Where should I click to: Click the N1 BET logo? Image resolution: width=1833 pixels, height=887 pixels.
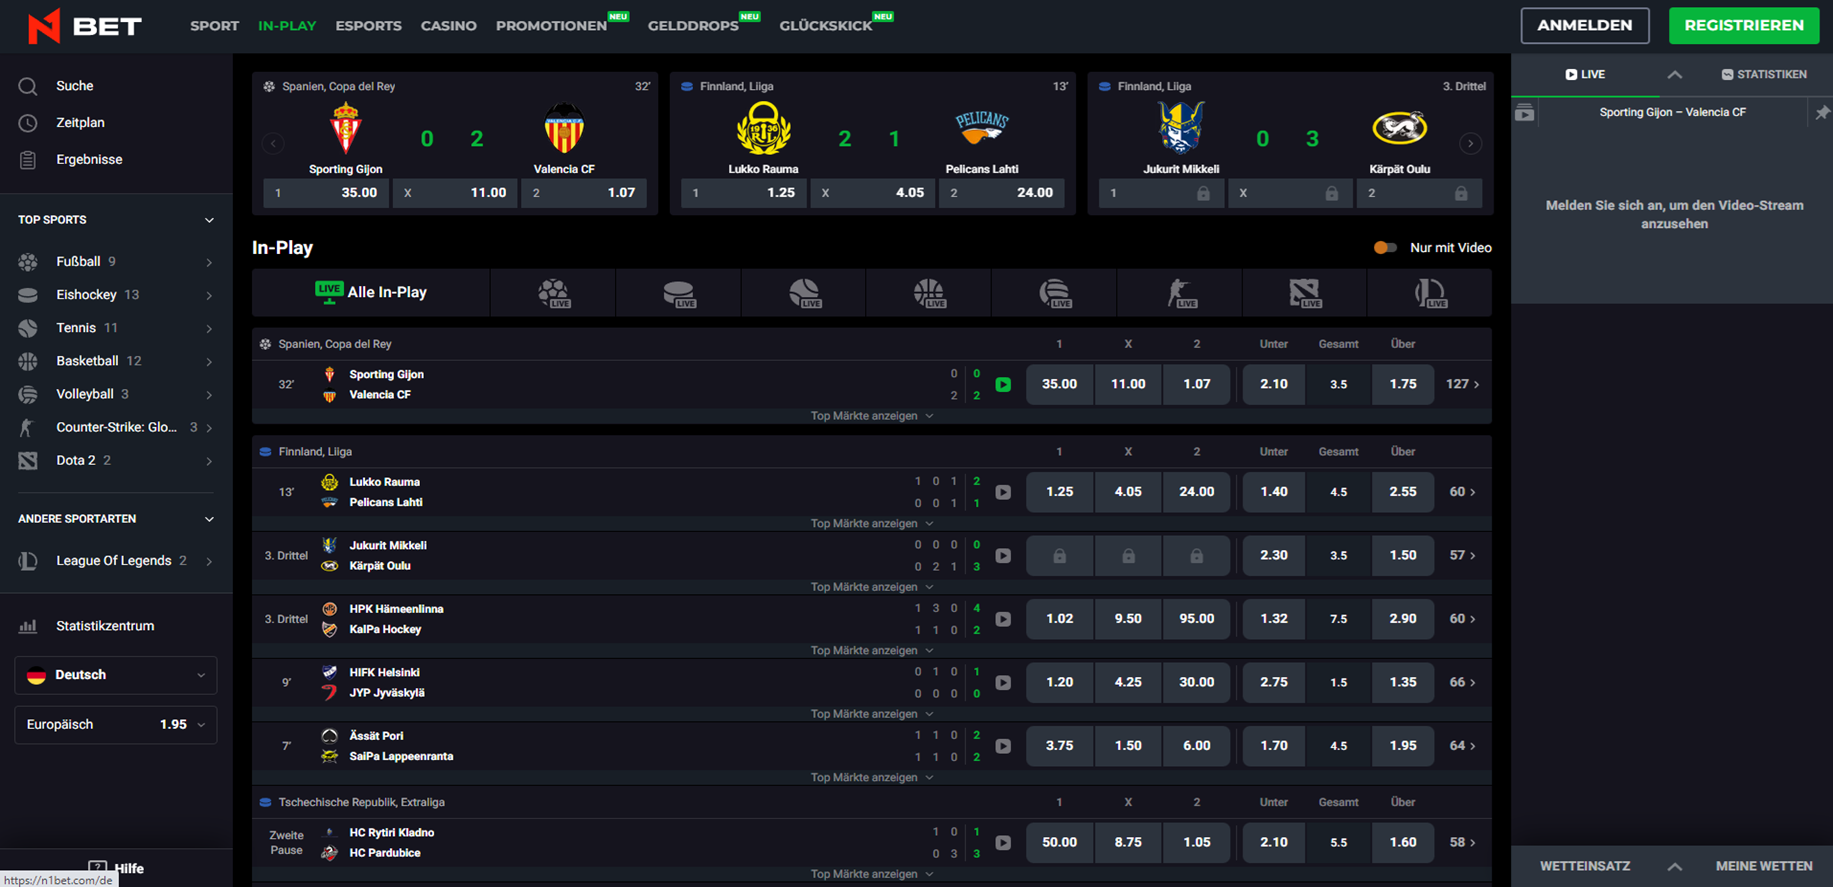pyautogui.click(x=85, y=26)
